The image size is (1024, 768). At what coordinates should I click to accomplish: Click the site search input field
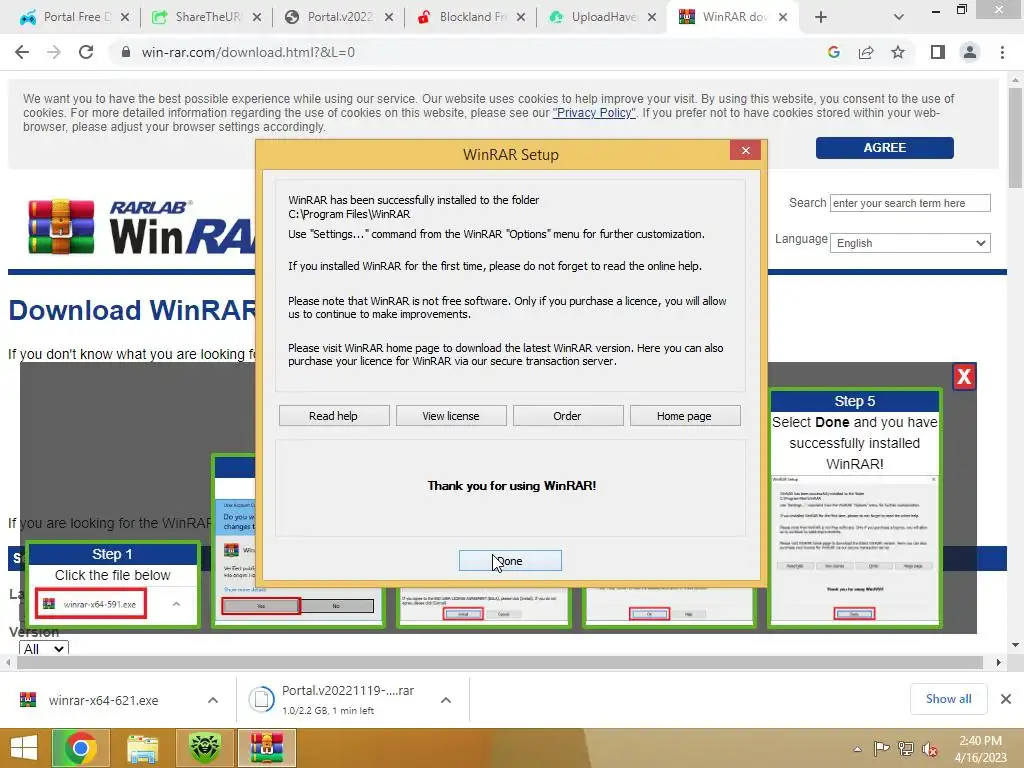[910, 203]
